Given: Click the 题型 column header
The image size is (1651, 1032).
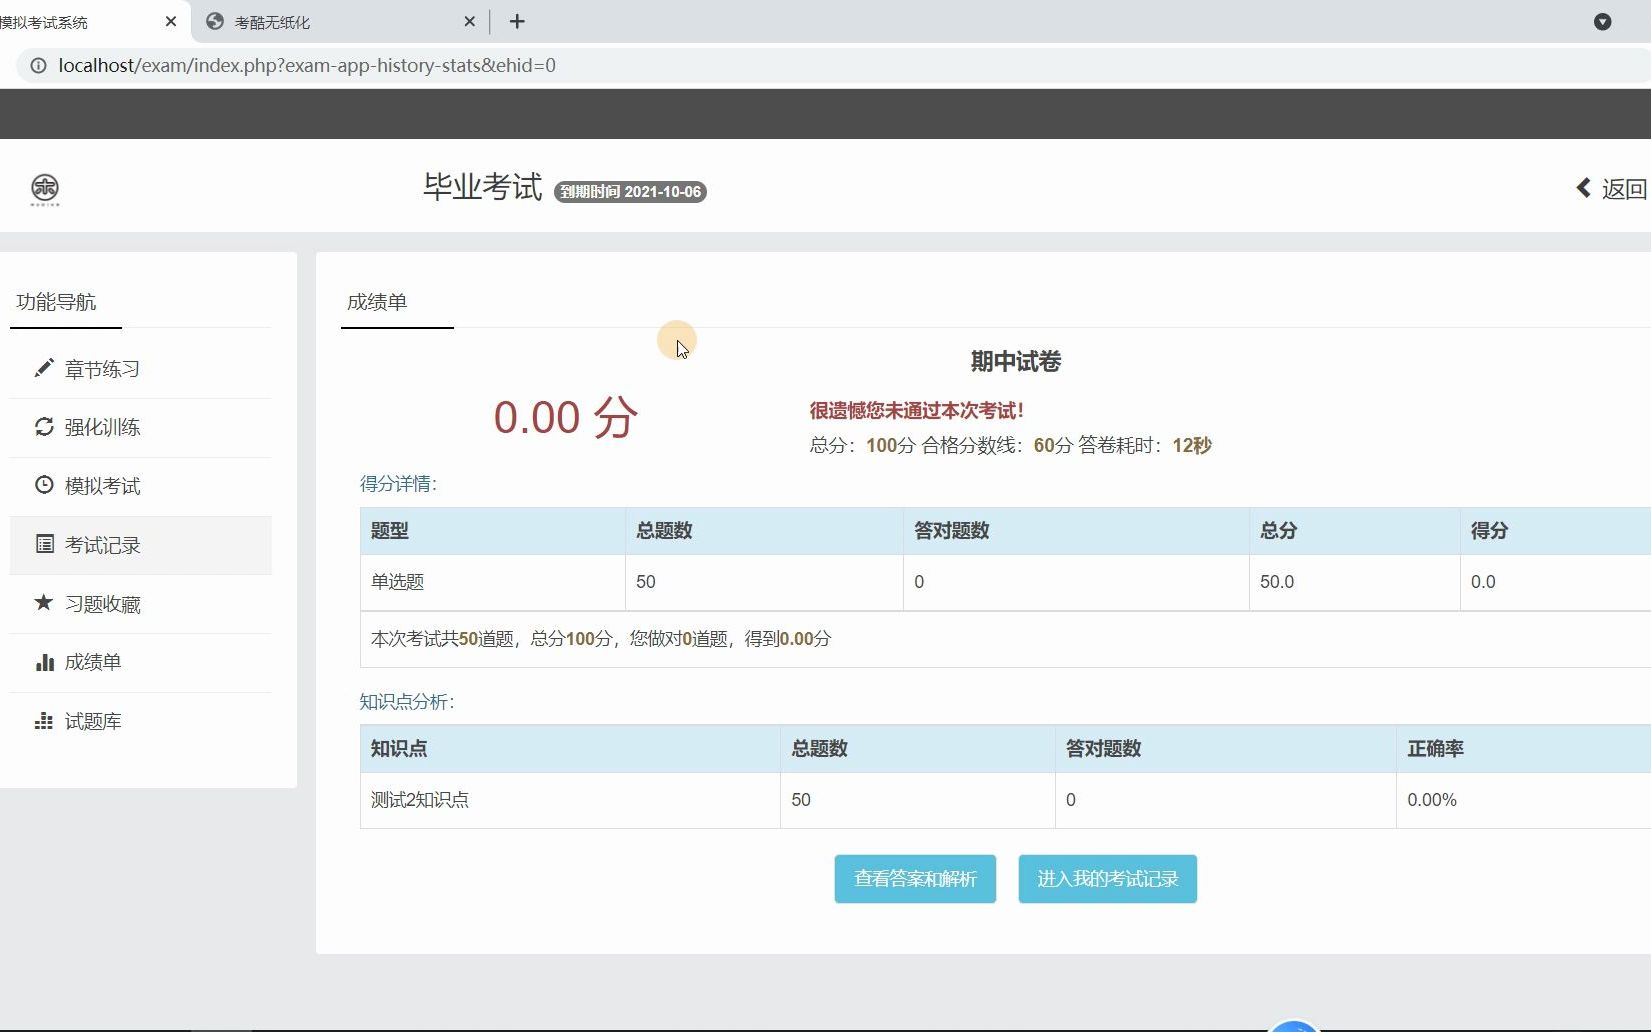Looking at the screenshot, I should pyautogui.click(x=493, y=531).
